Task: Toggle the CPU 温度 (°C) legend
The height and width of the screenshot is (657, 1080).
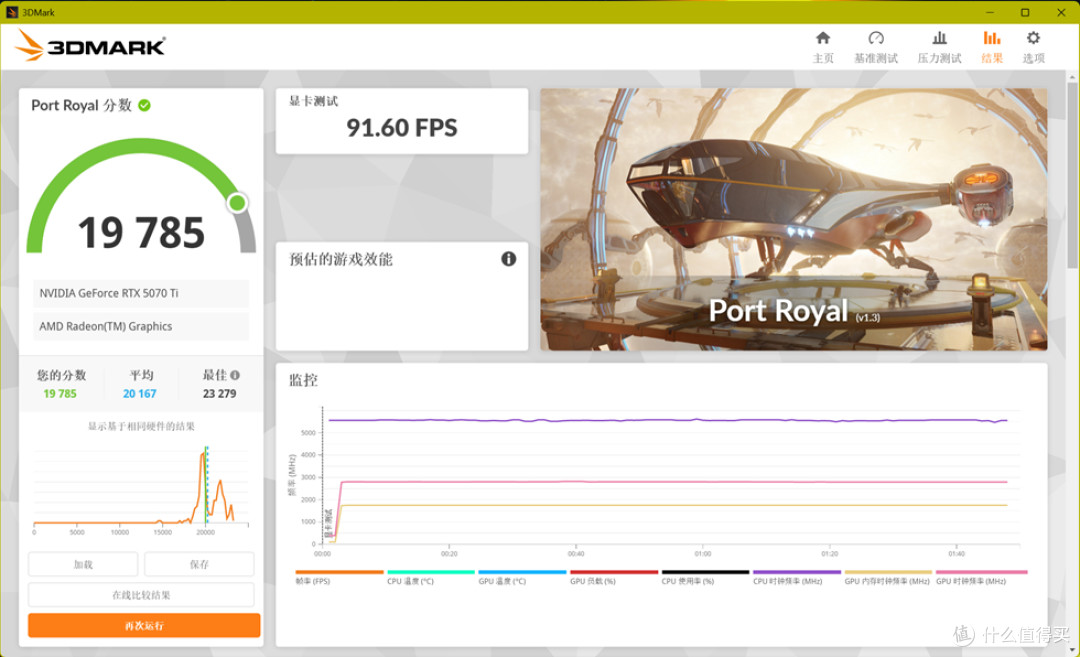Action: 430,577
